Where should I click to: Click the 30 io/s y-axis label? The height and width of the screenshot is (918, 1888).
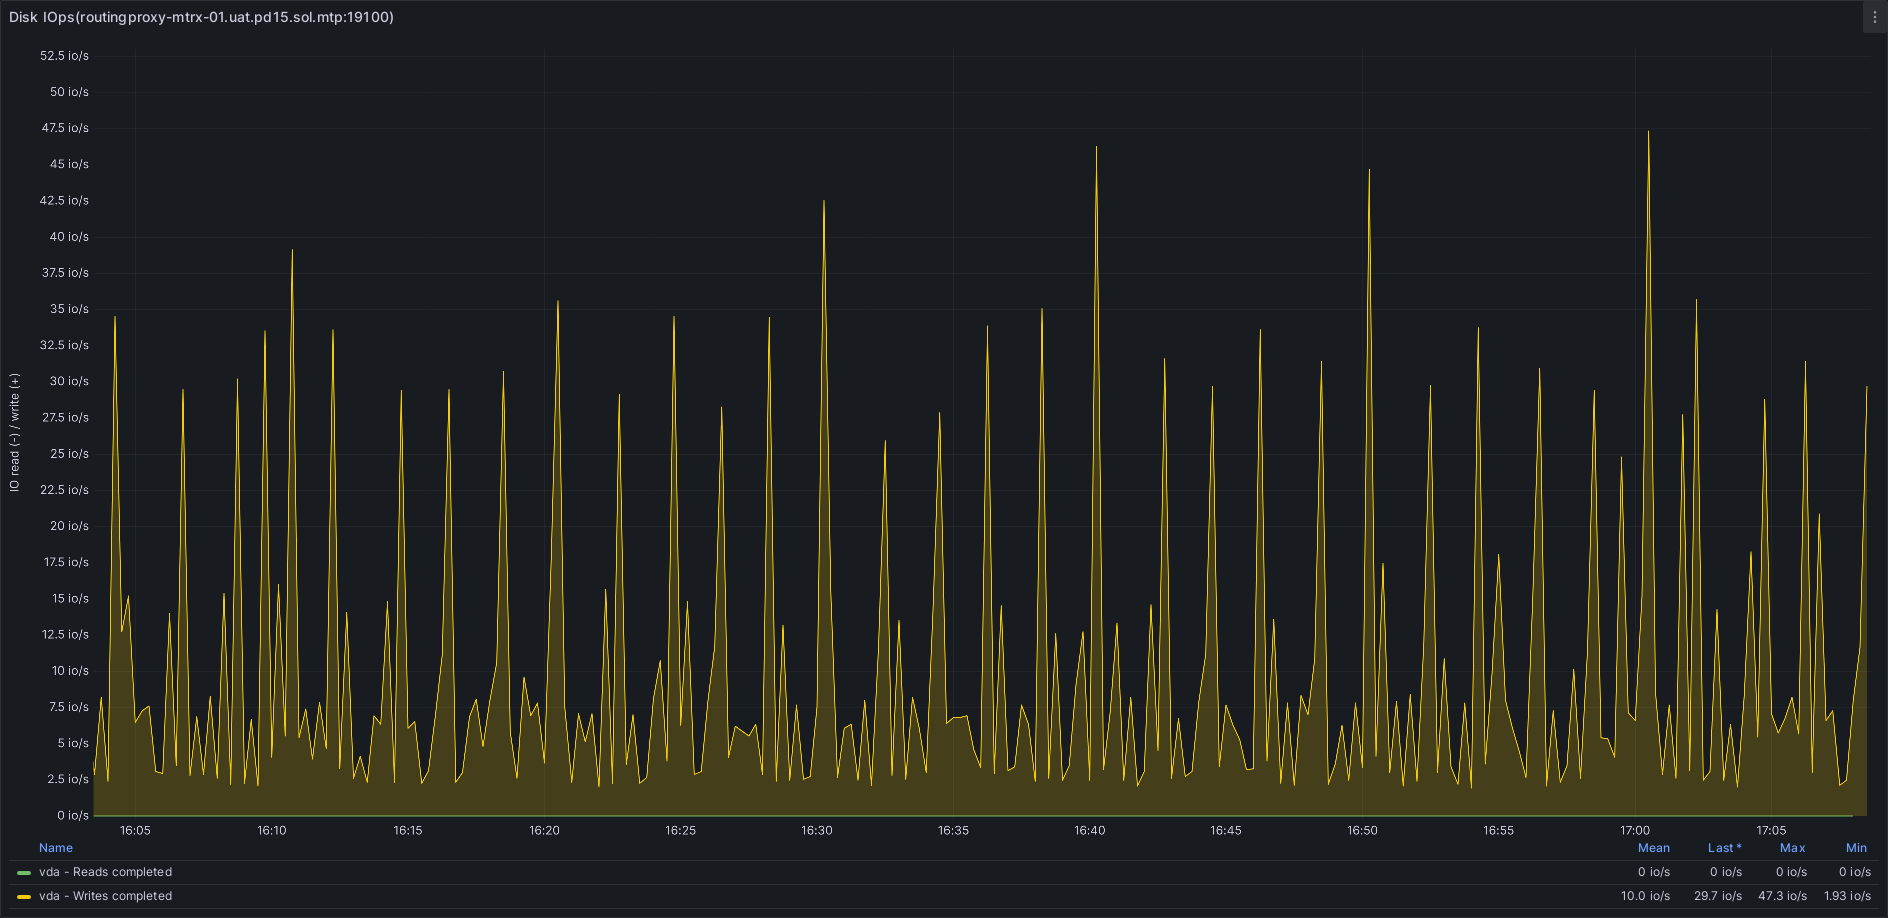(x=69, y=381)
